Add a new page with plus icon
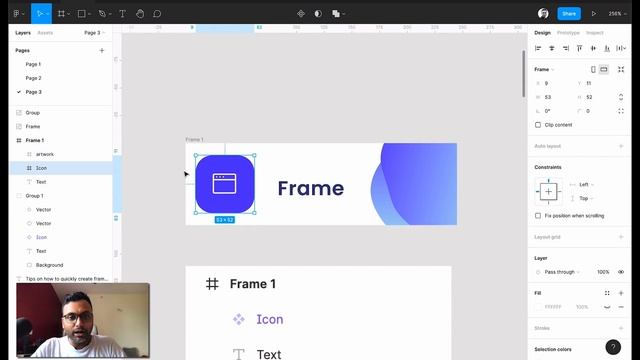The image size is (640, 360). [x=102, y=50]
